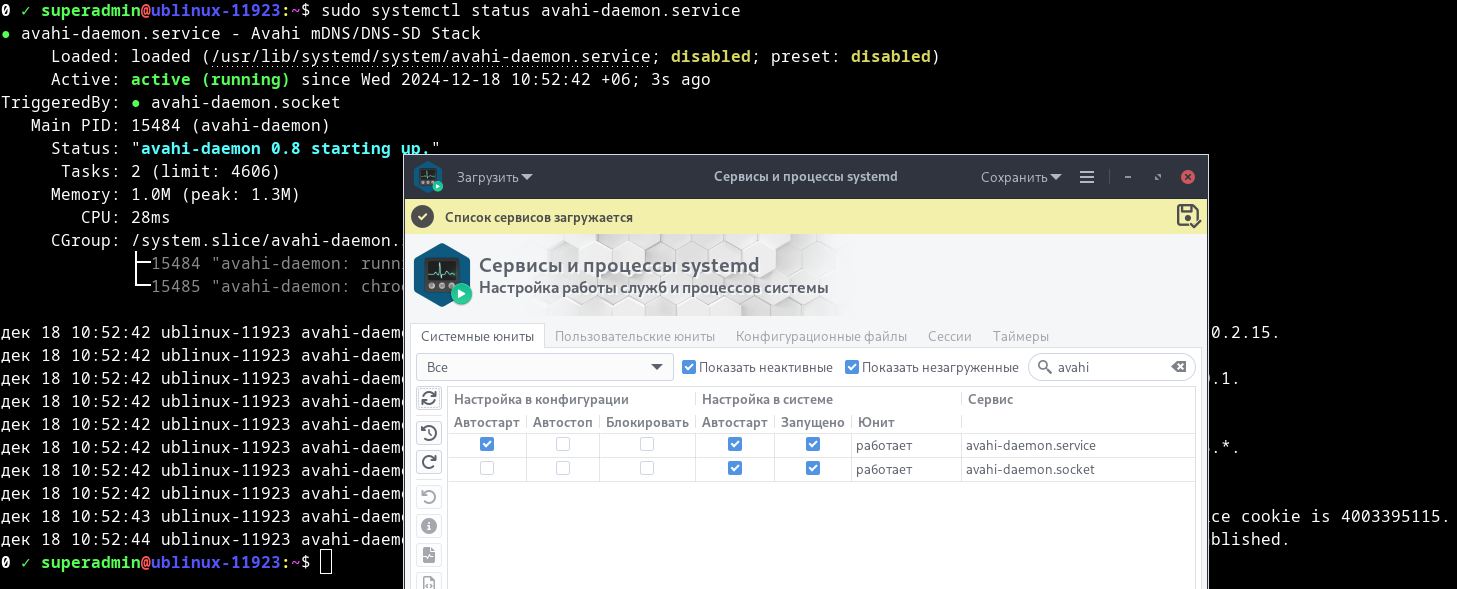1457x589 pixels.
Task: Click the Запущено column header
Action: (x=813, y=422)
